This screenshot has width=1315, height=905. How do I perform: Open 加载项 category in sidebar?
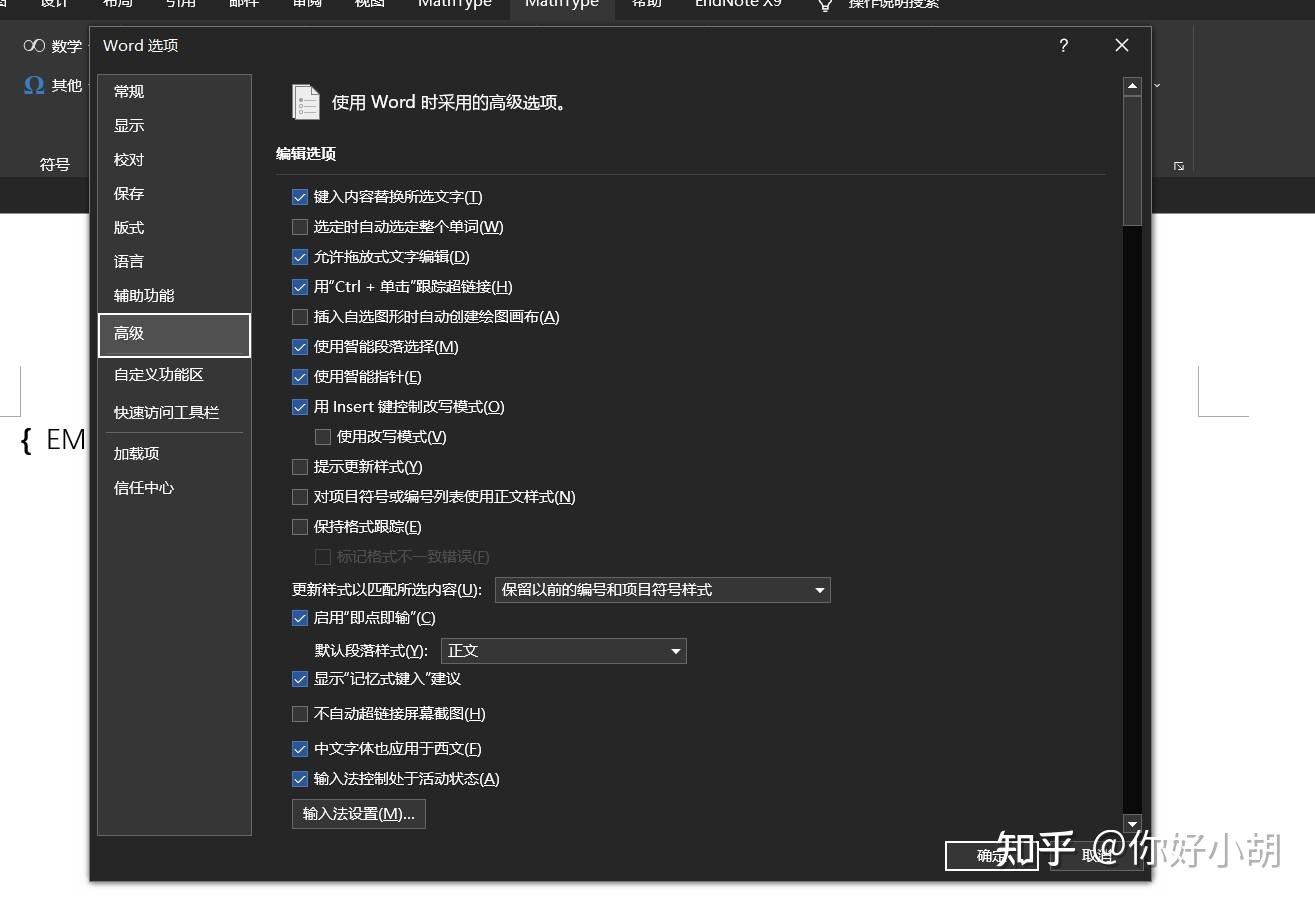click(x=174, y=453)
